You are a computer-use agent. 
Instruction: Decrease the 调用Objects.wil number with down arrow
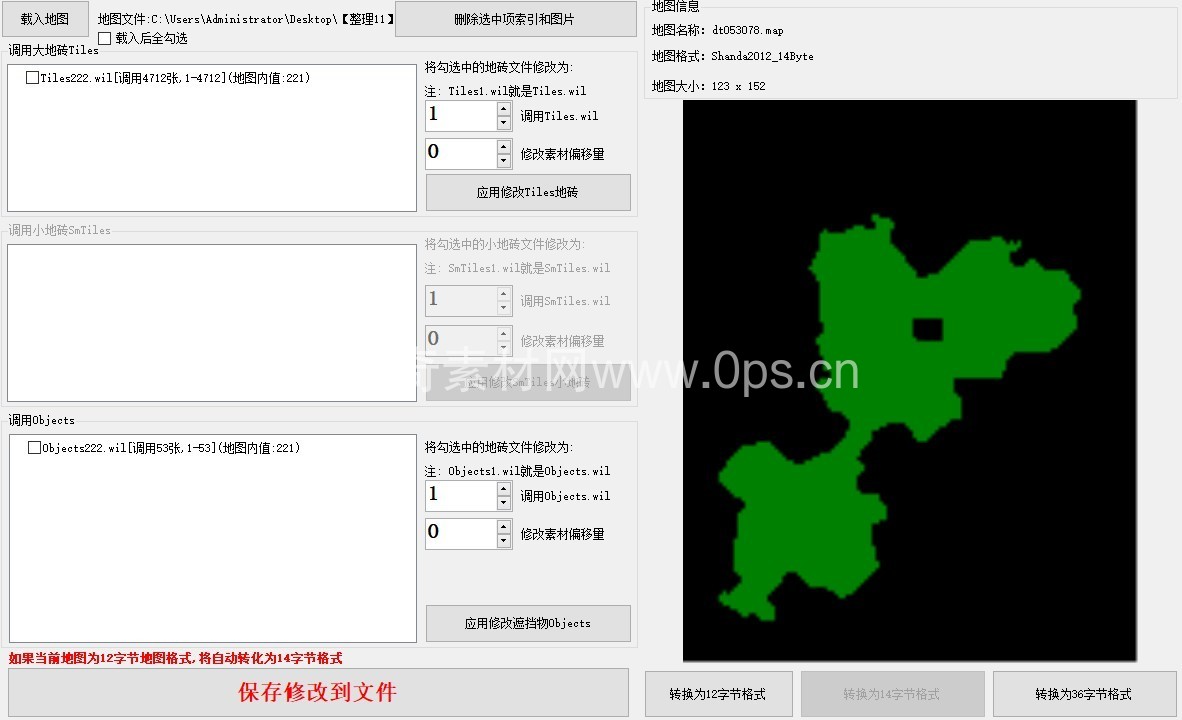504,503
